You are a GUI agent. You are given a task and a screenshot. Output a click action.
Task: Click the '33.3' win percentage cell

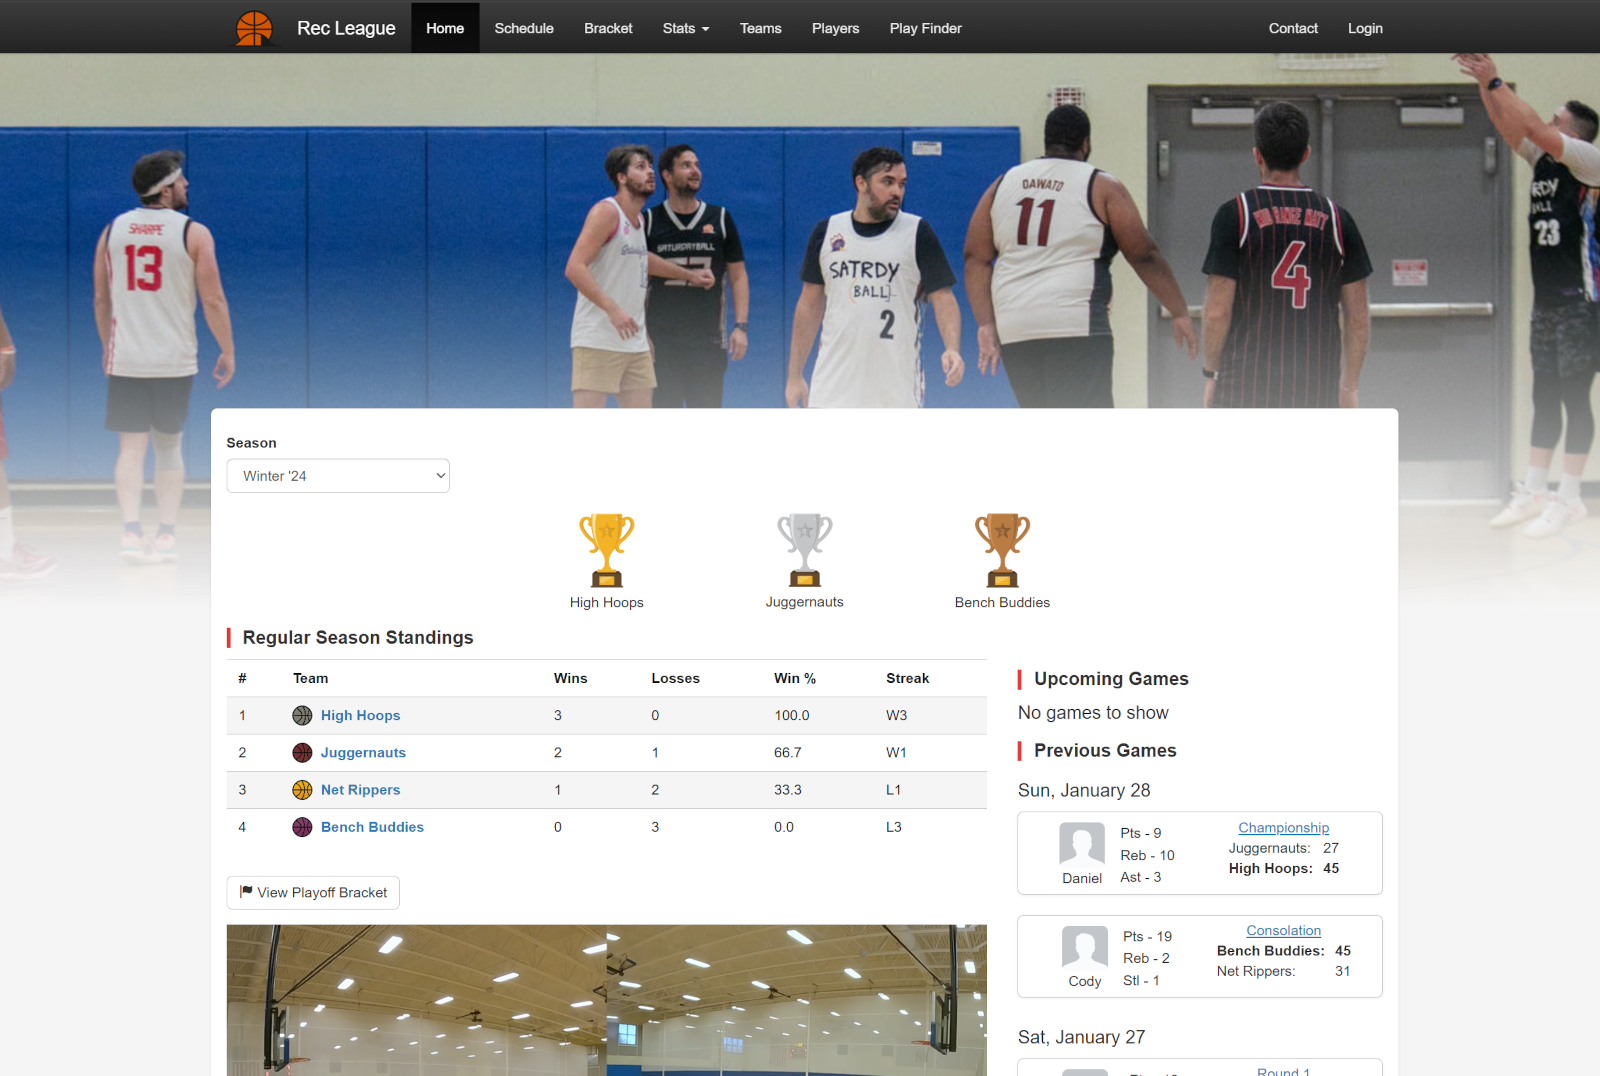788,790
